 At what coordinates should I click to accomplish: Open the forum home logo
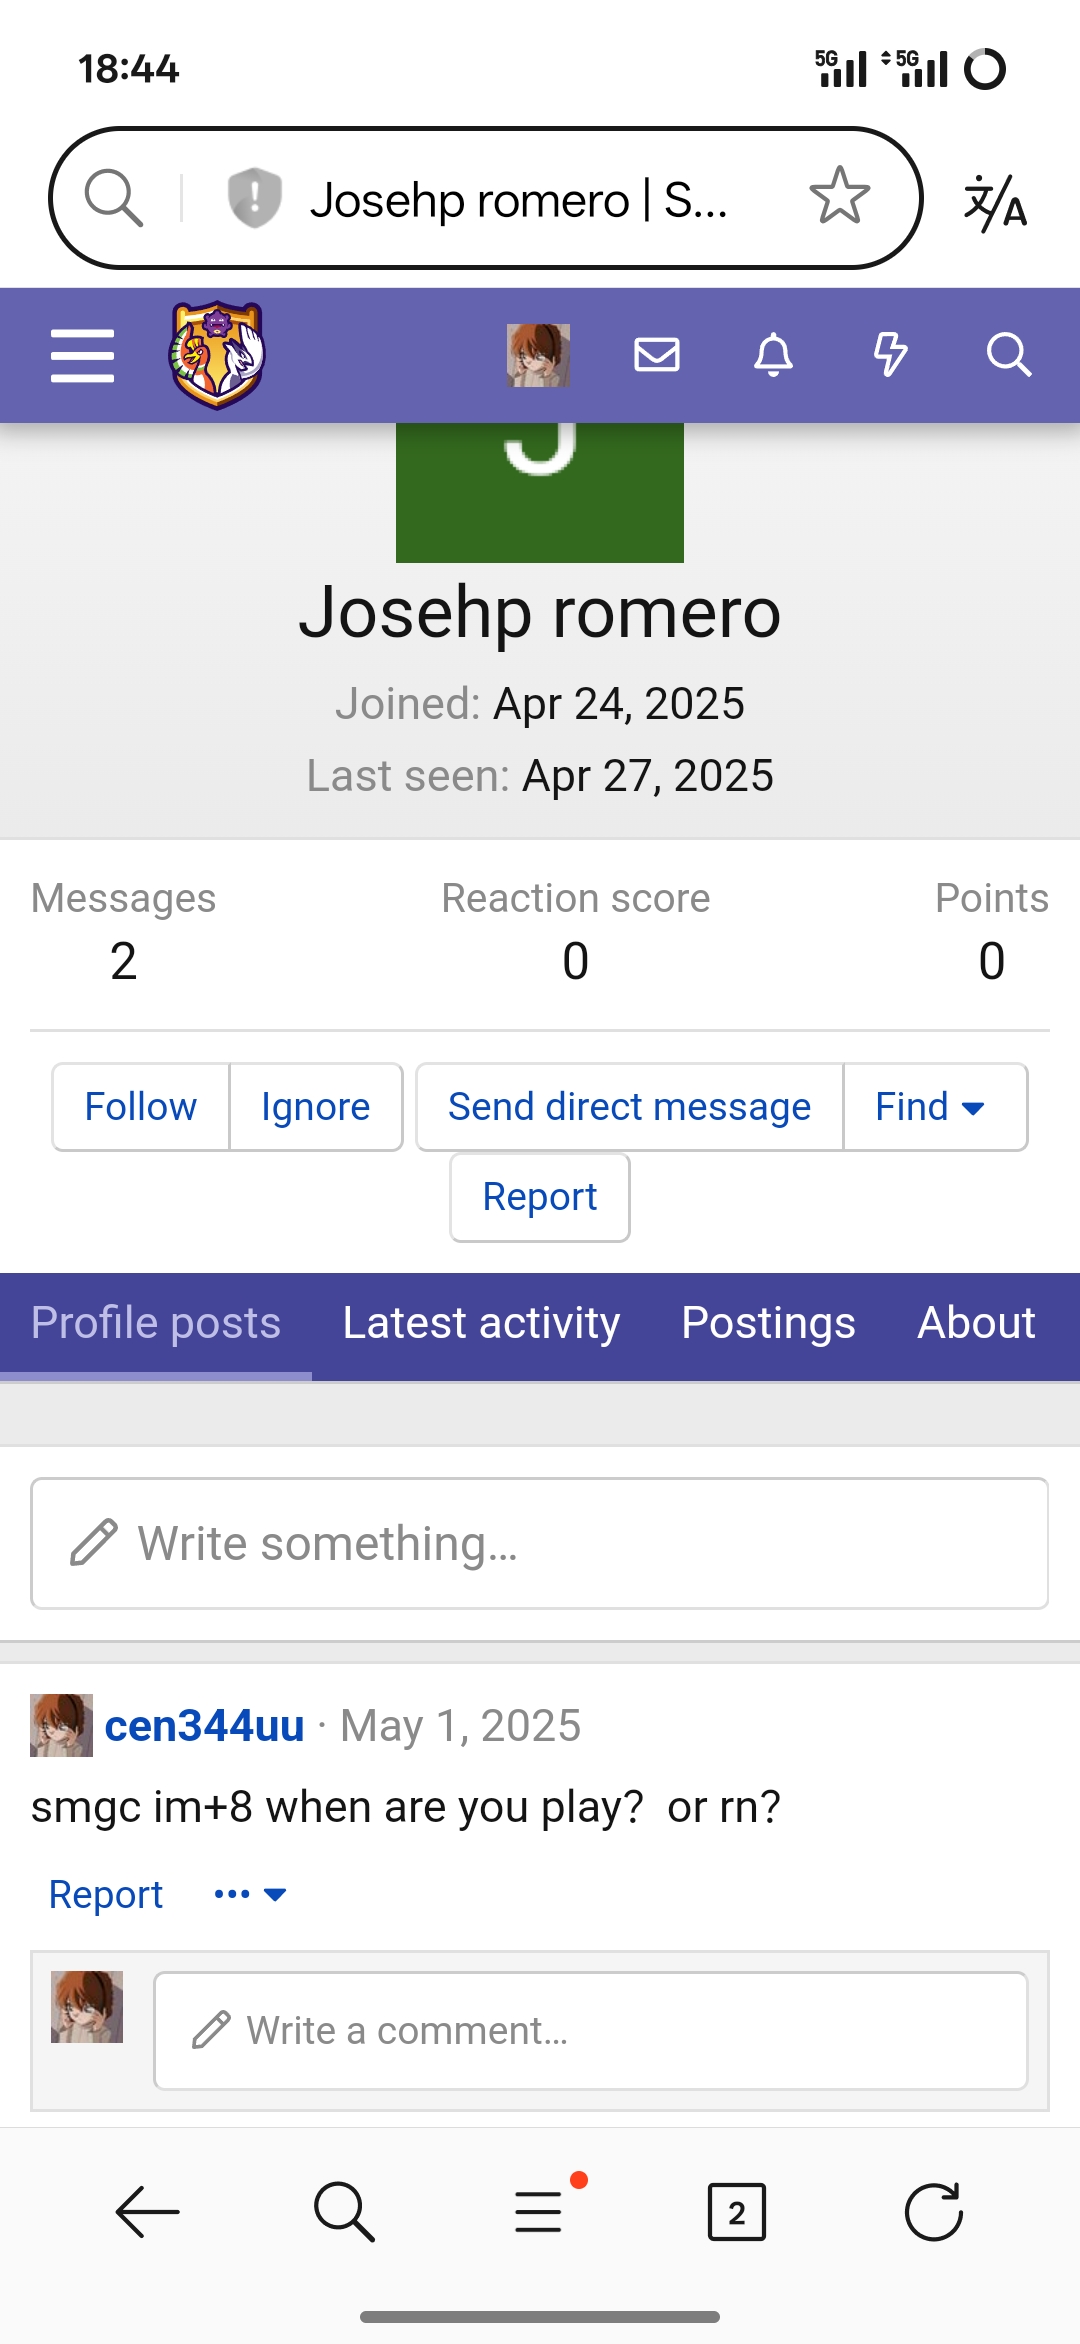point(216,356)
